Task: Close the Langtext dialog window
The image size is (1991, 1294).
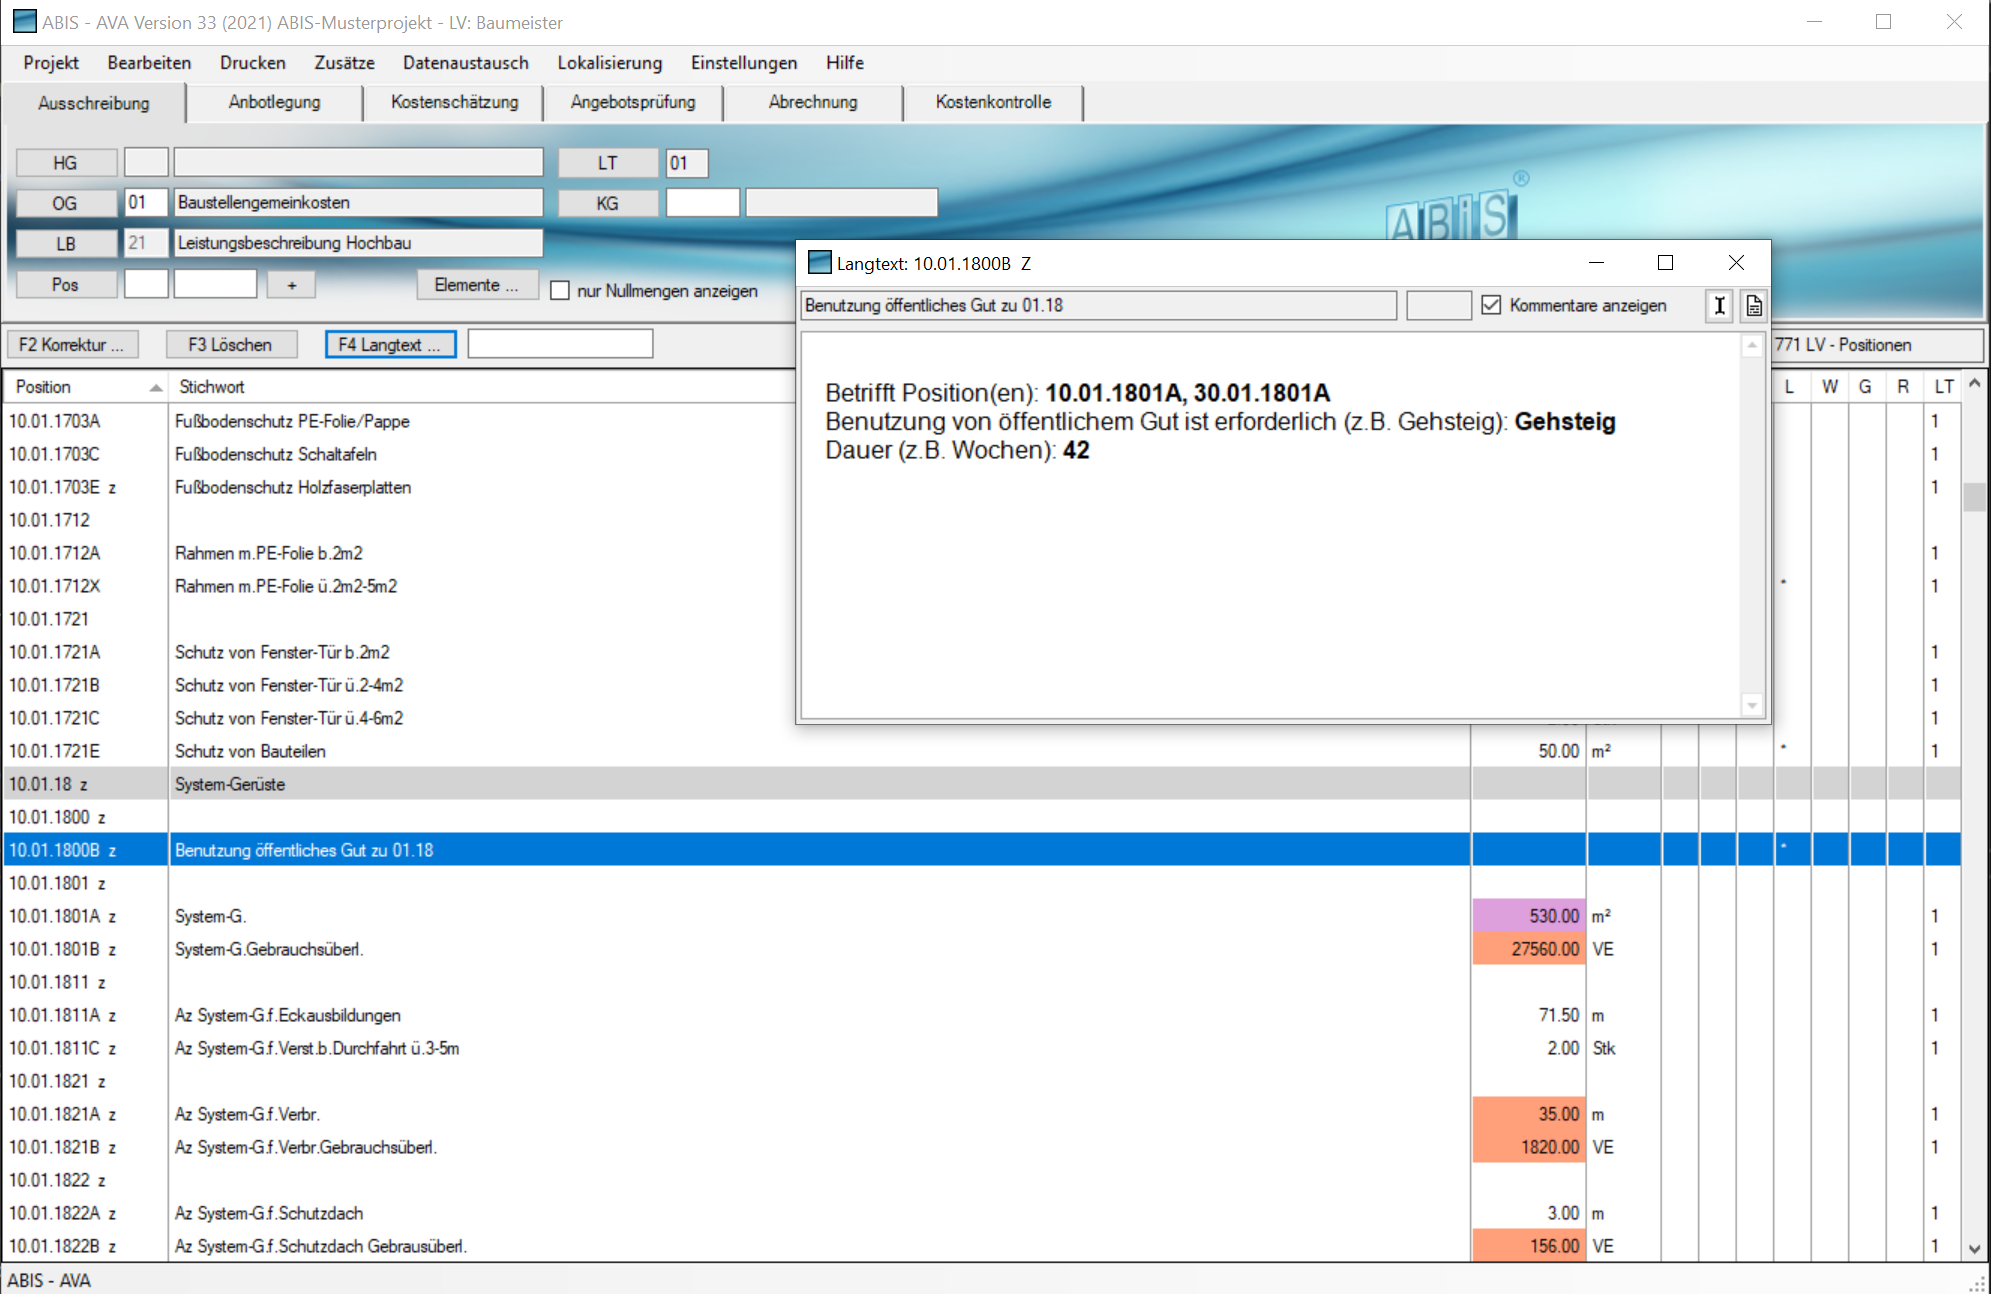Action: click(x=1736, y=263)
